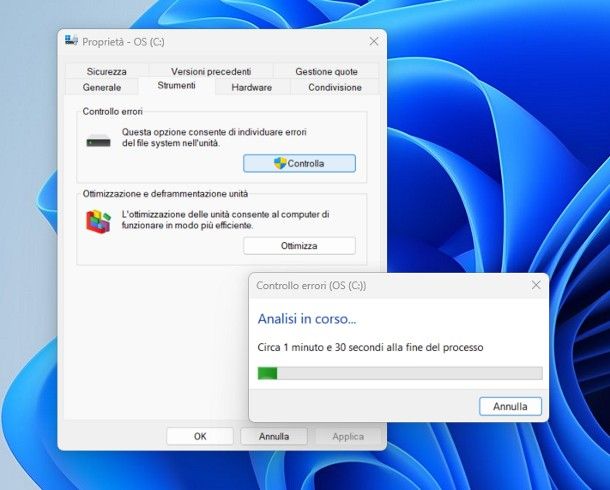Image resolution: width=610 pixels, height=490 pixels.
Task: Start error check with Controlla button
Action: (x=300, y=163)
